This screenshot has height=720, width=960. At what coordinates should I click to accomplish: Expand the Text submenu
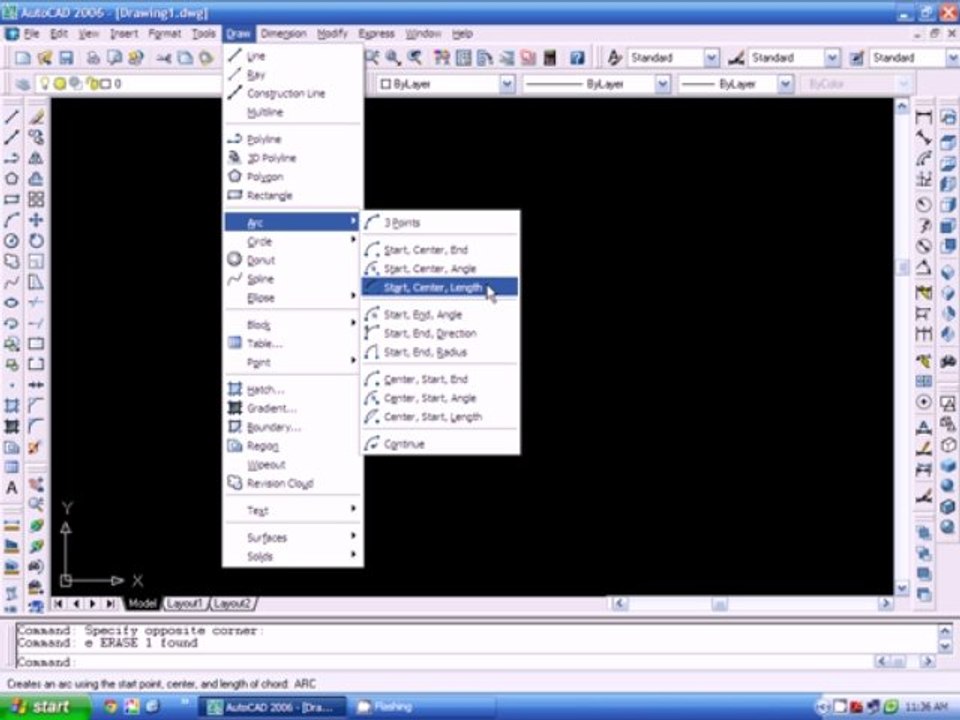pyautogui.click(x=292, y=510)
